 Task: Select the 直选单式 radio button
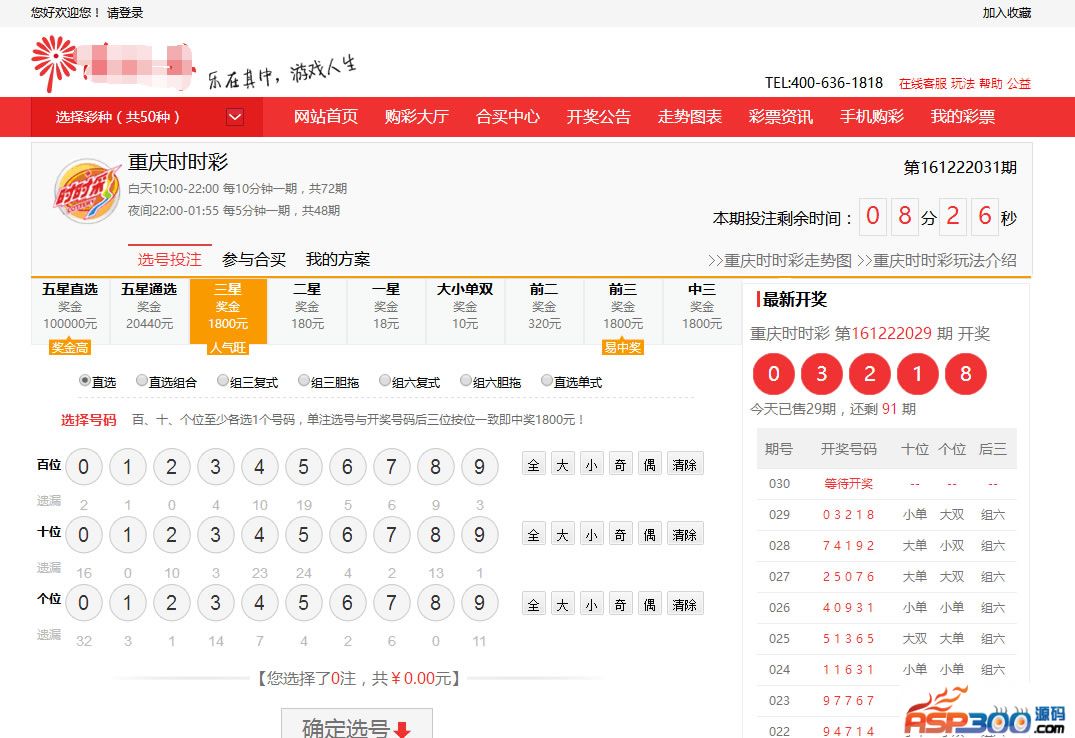click(x=546, y=380)
